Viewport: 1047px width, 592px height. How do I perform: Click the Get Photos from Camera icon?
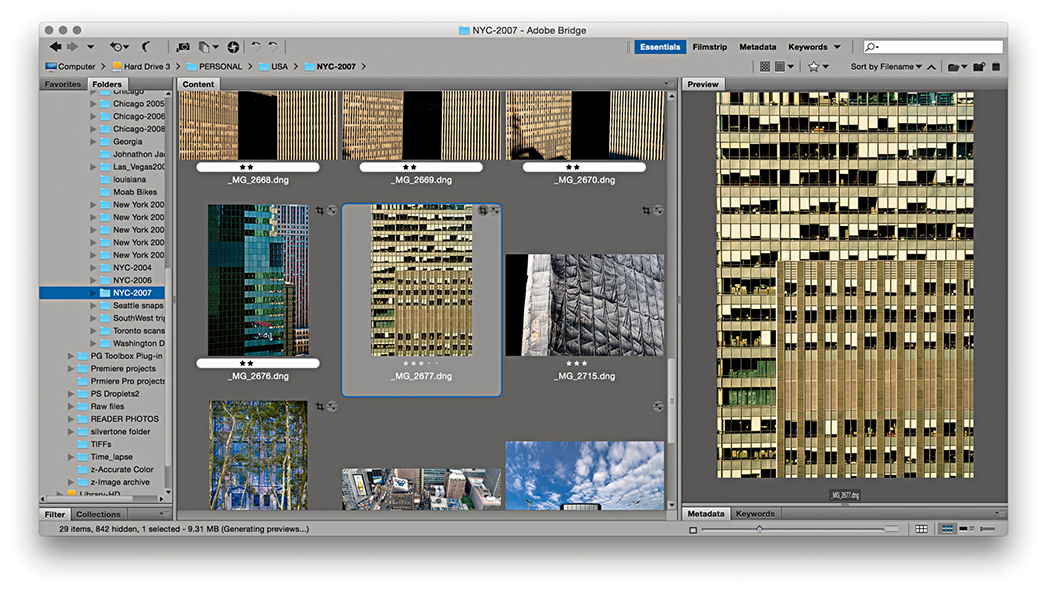click(183, 47)
